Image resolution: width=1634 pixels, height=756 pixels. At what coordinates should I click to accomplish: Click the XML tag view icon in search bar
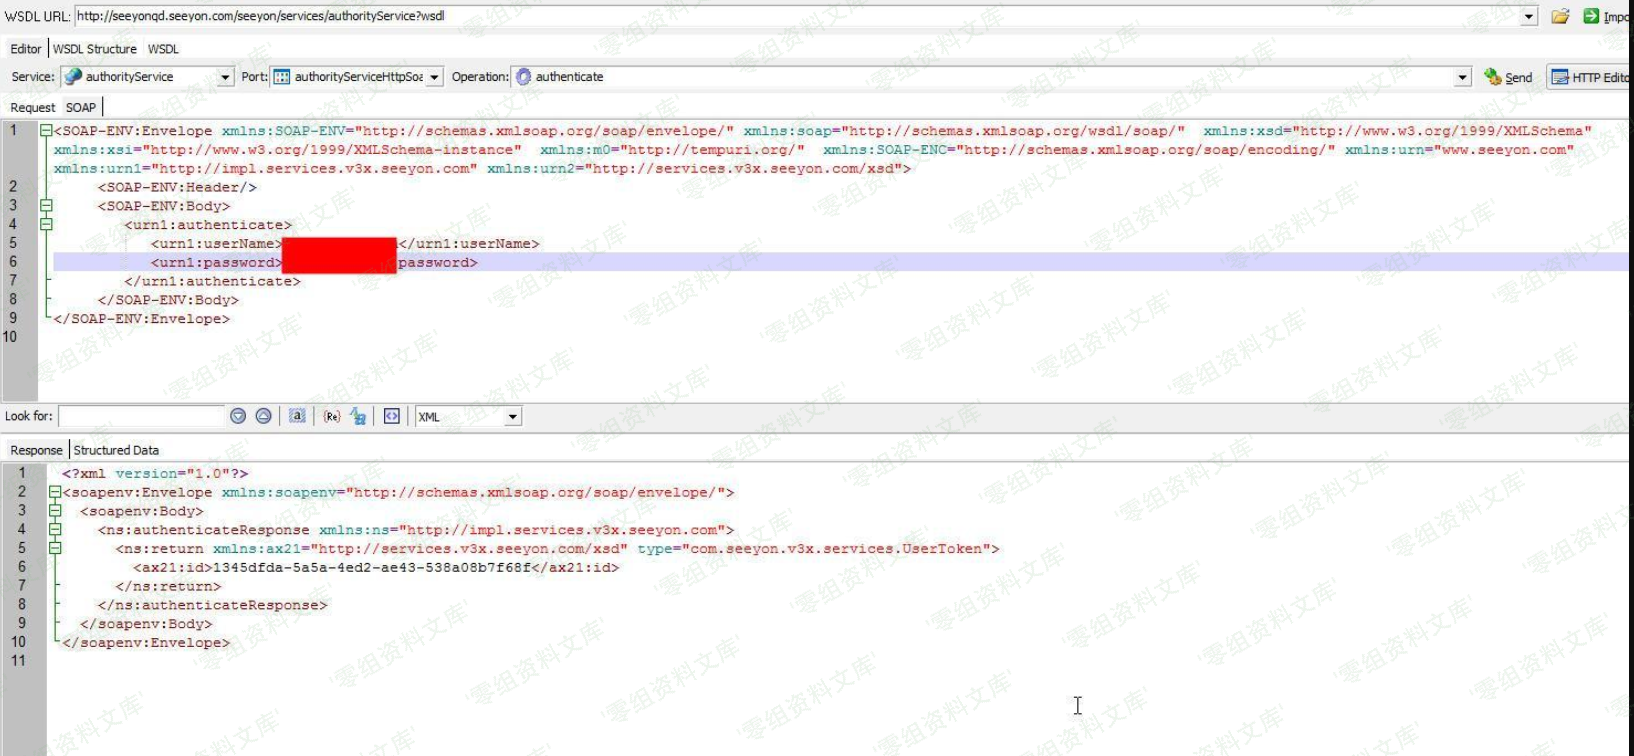(392, 416)
